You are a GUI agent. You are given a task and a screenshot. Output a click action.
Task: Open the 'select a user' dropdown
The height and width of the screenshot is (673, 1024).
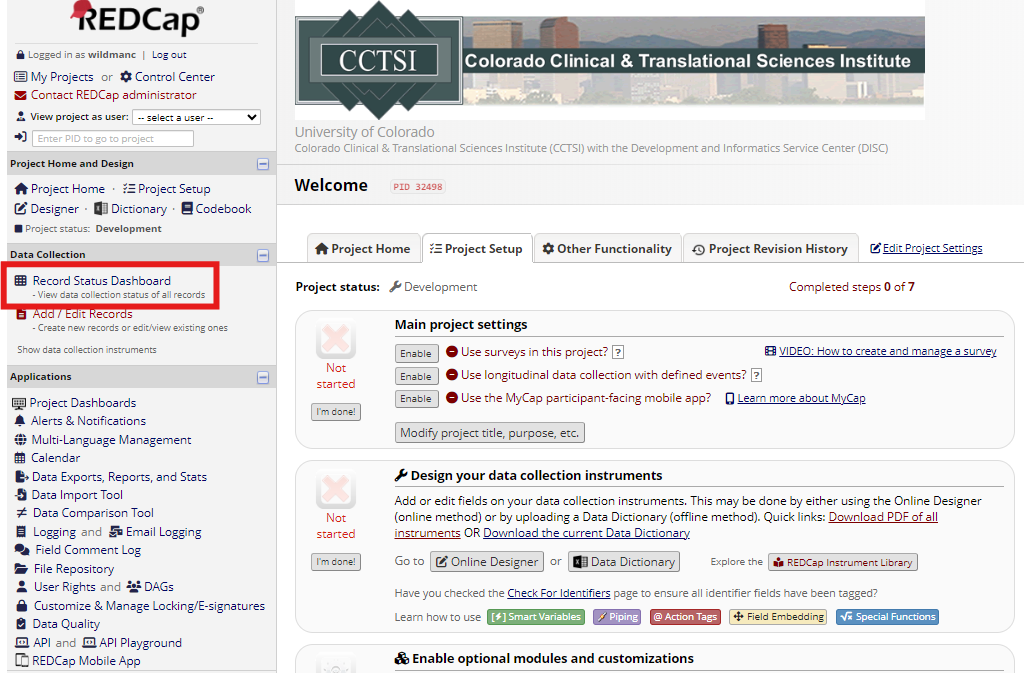pyautogui.click(x=196, y=117)
